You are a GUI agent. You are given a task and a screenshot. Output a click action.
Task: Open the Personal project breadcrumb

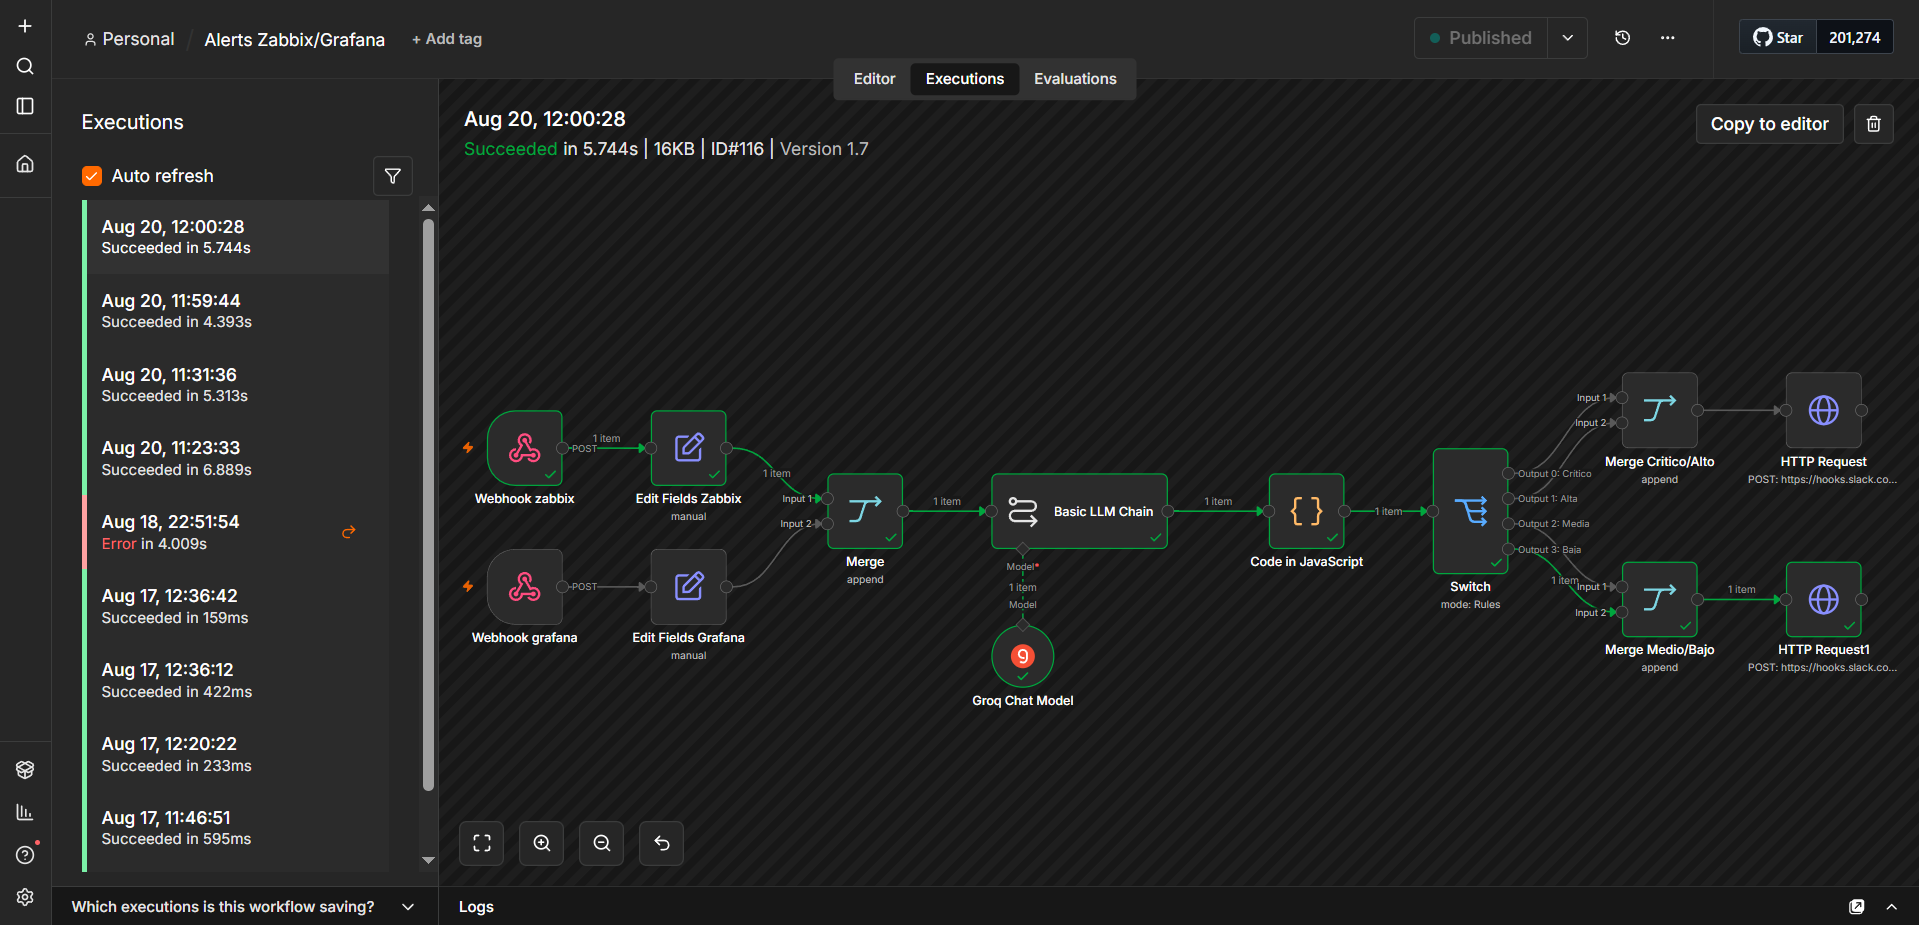tap(129, 39)
